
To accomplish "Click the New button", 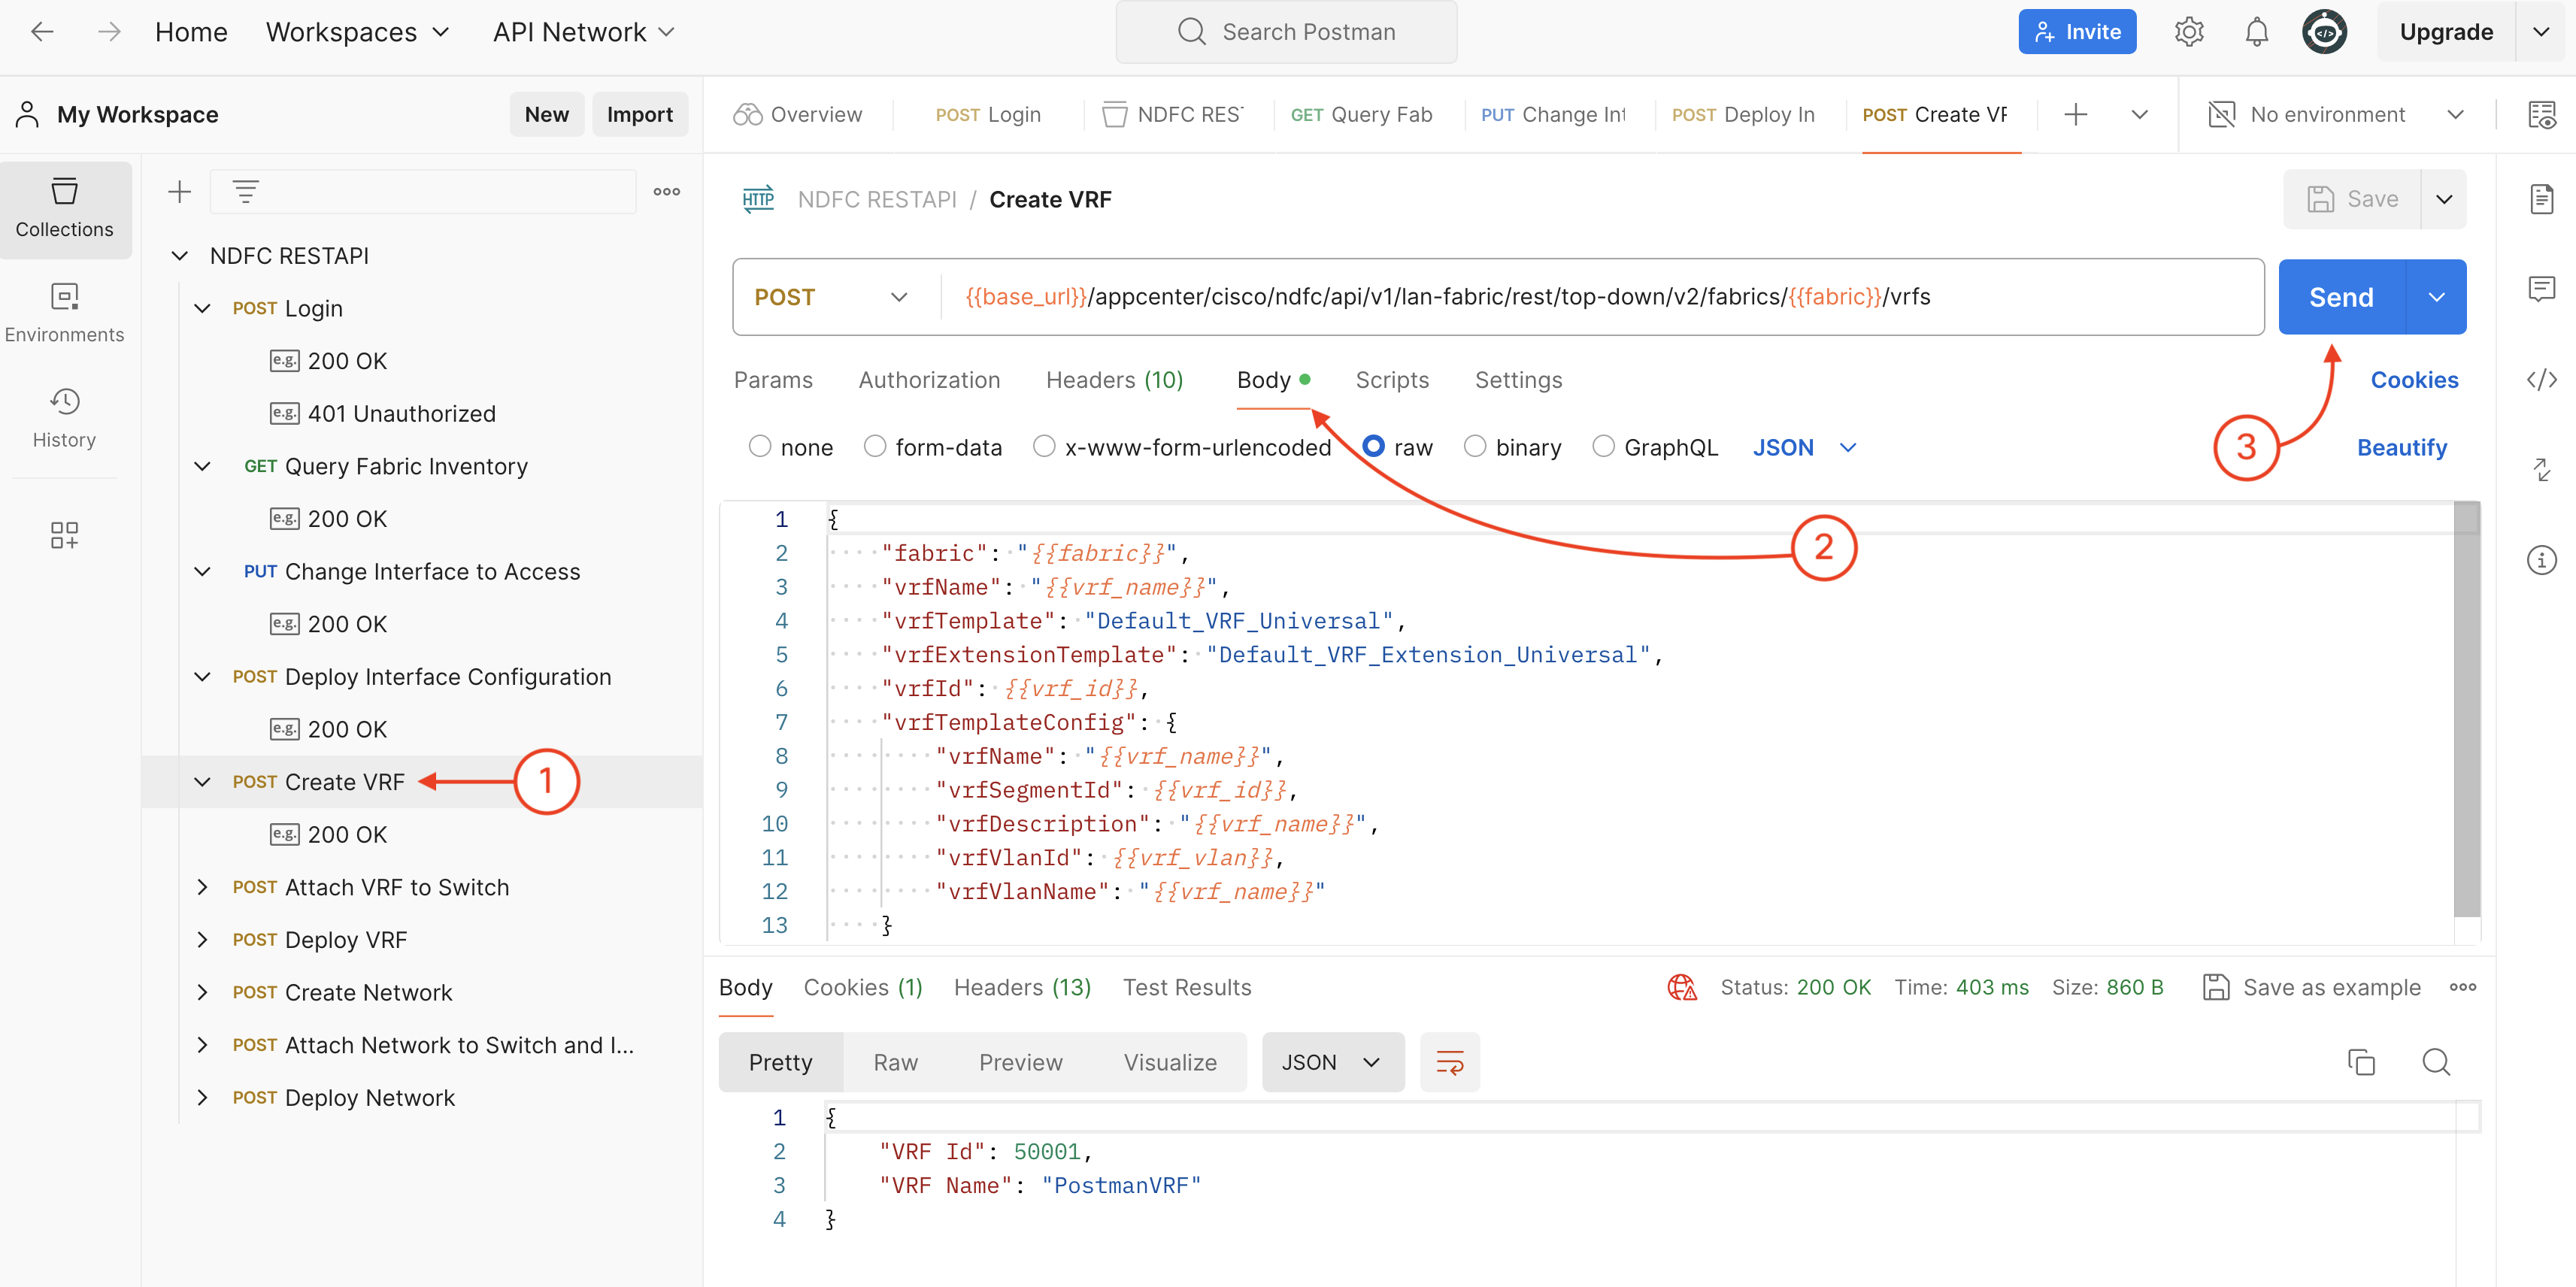I will click(546, 114).
